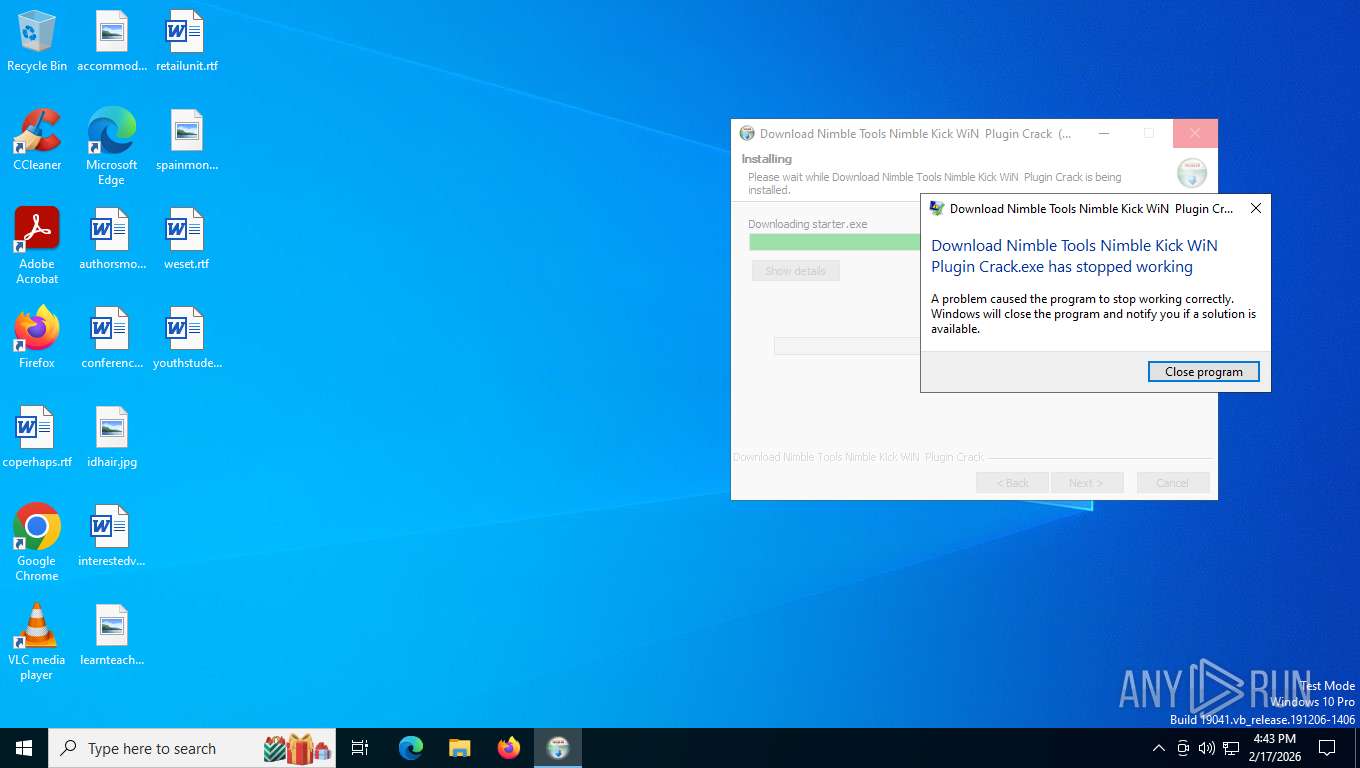Select the authorsmo... Word document icon

pyautogui.click(x=112, y=240)
